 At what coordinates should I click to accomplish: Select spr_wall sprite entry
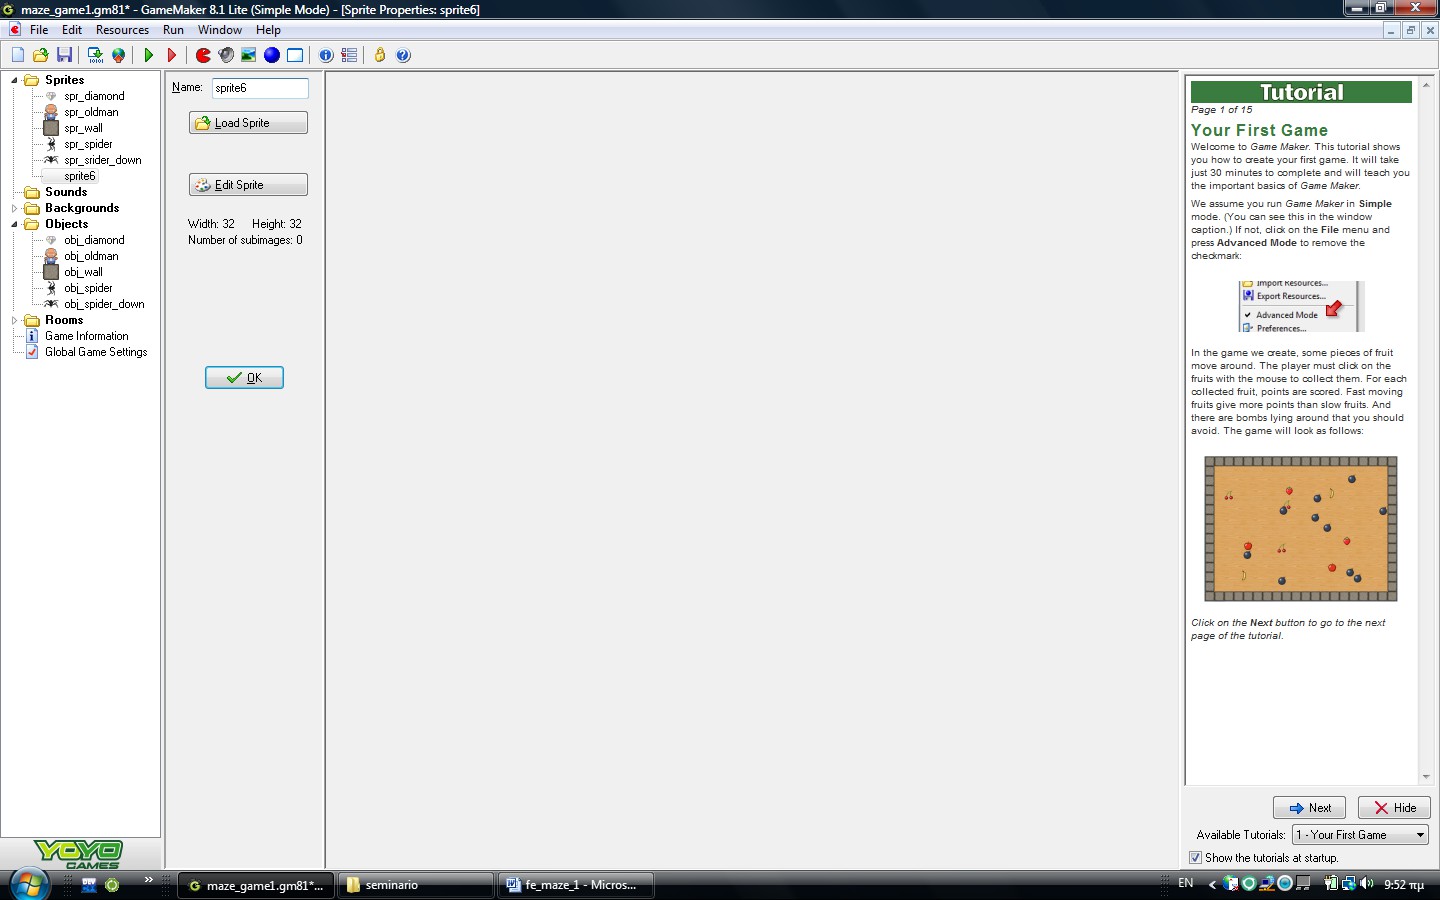83,128
